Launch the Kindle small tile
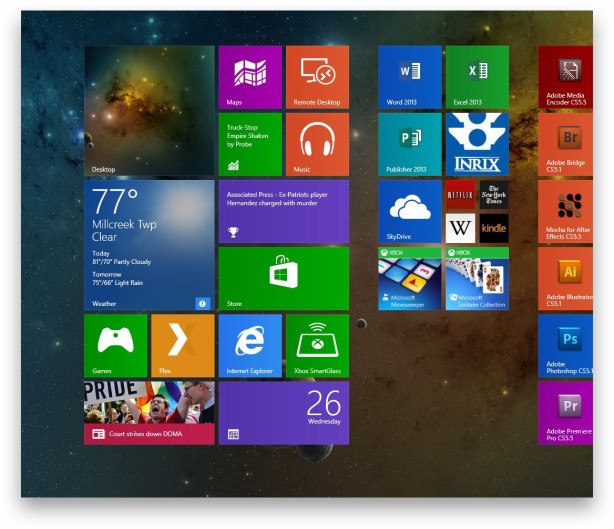 [494, 228]
